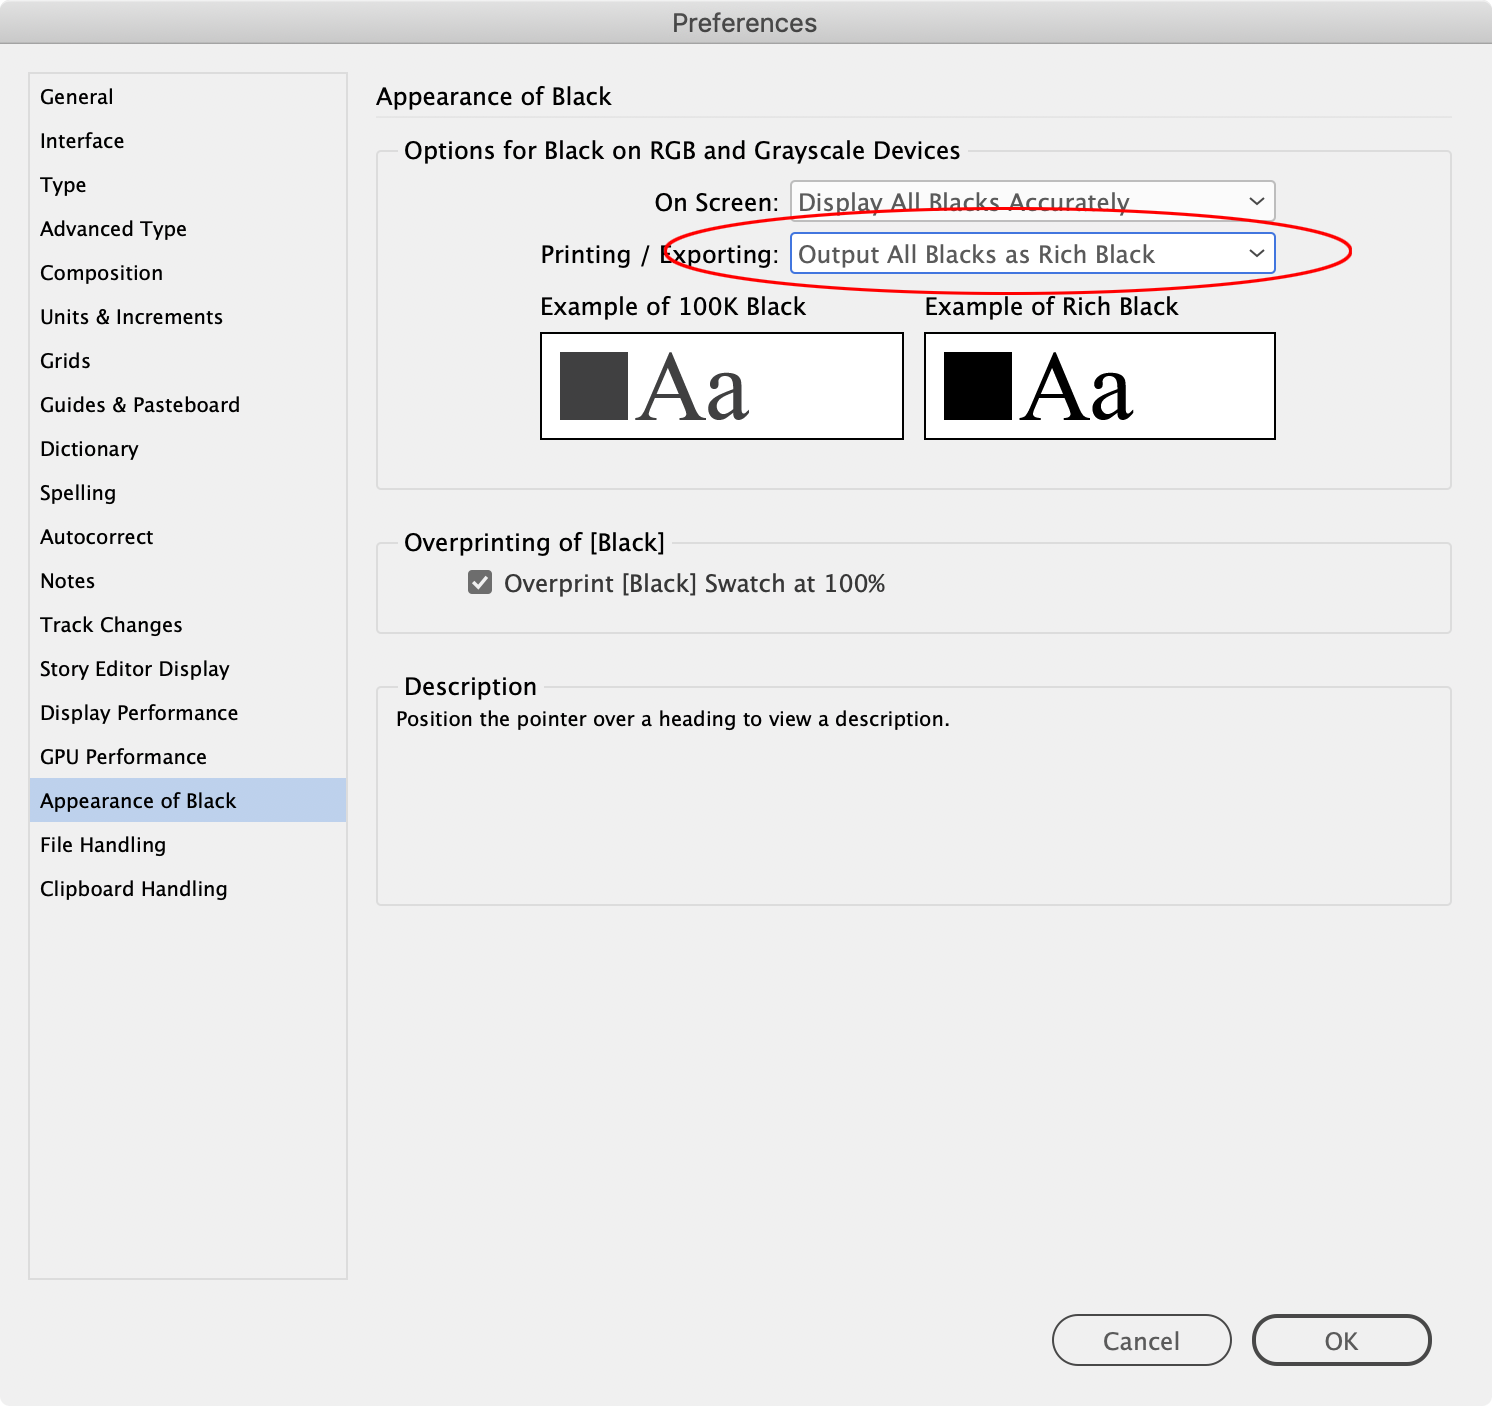Open File Handling preferences
Viewport: 1492px width, 1406px height.
pos(102,844)
